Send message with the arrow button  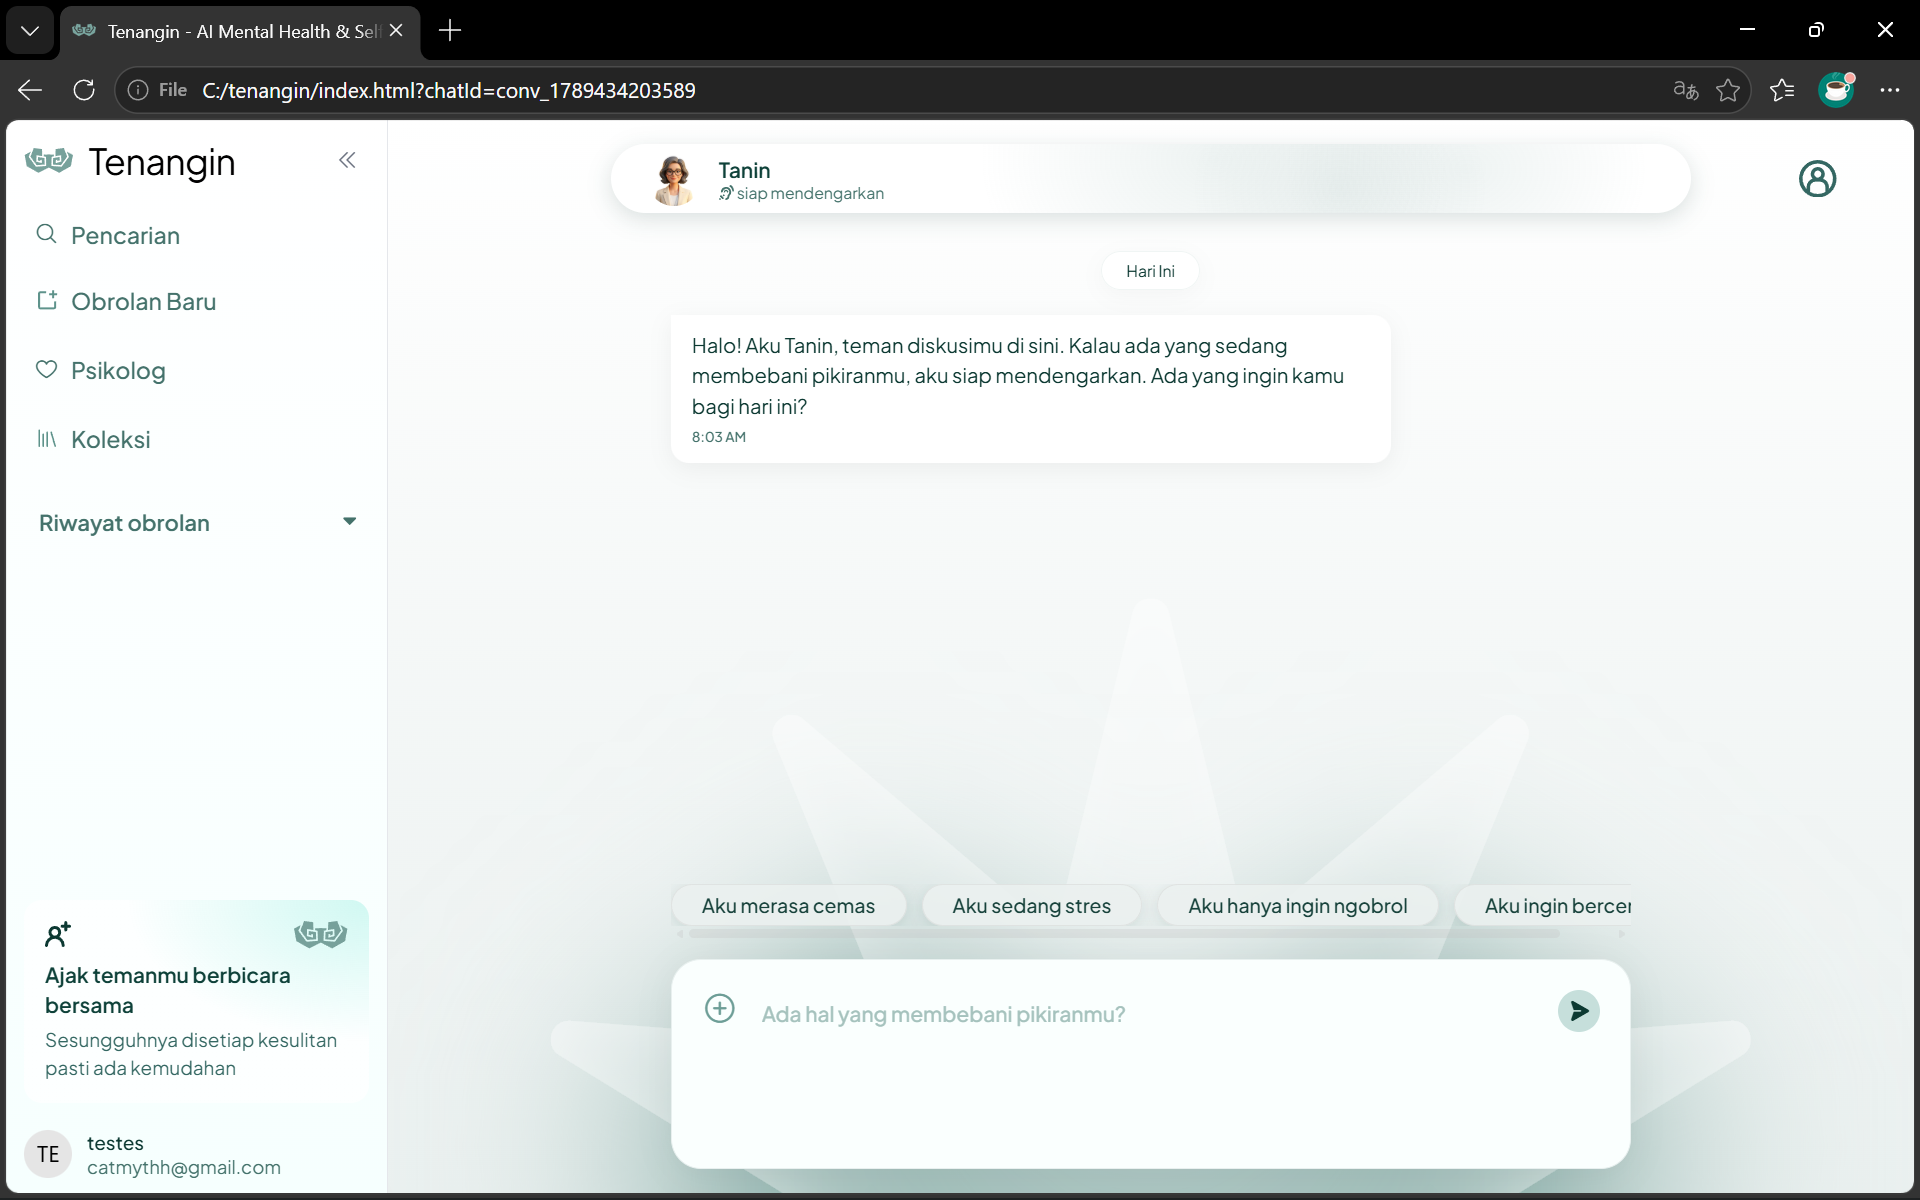[x=1578, y=1011]
